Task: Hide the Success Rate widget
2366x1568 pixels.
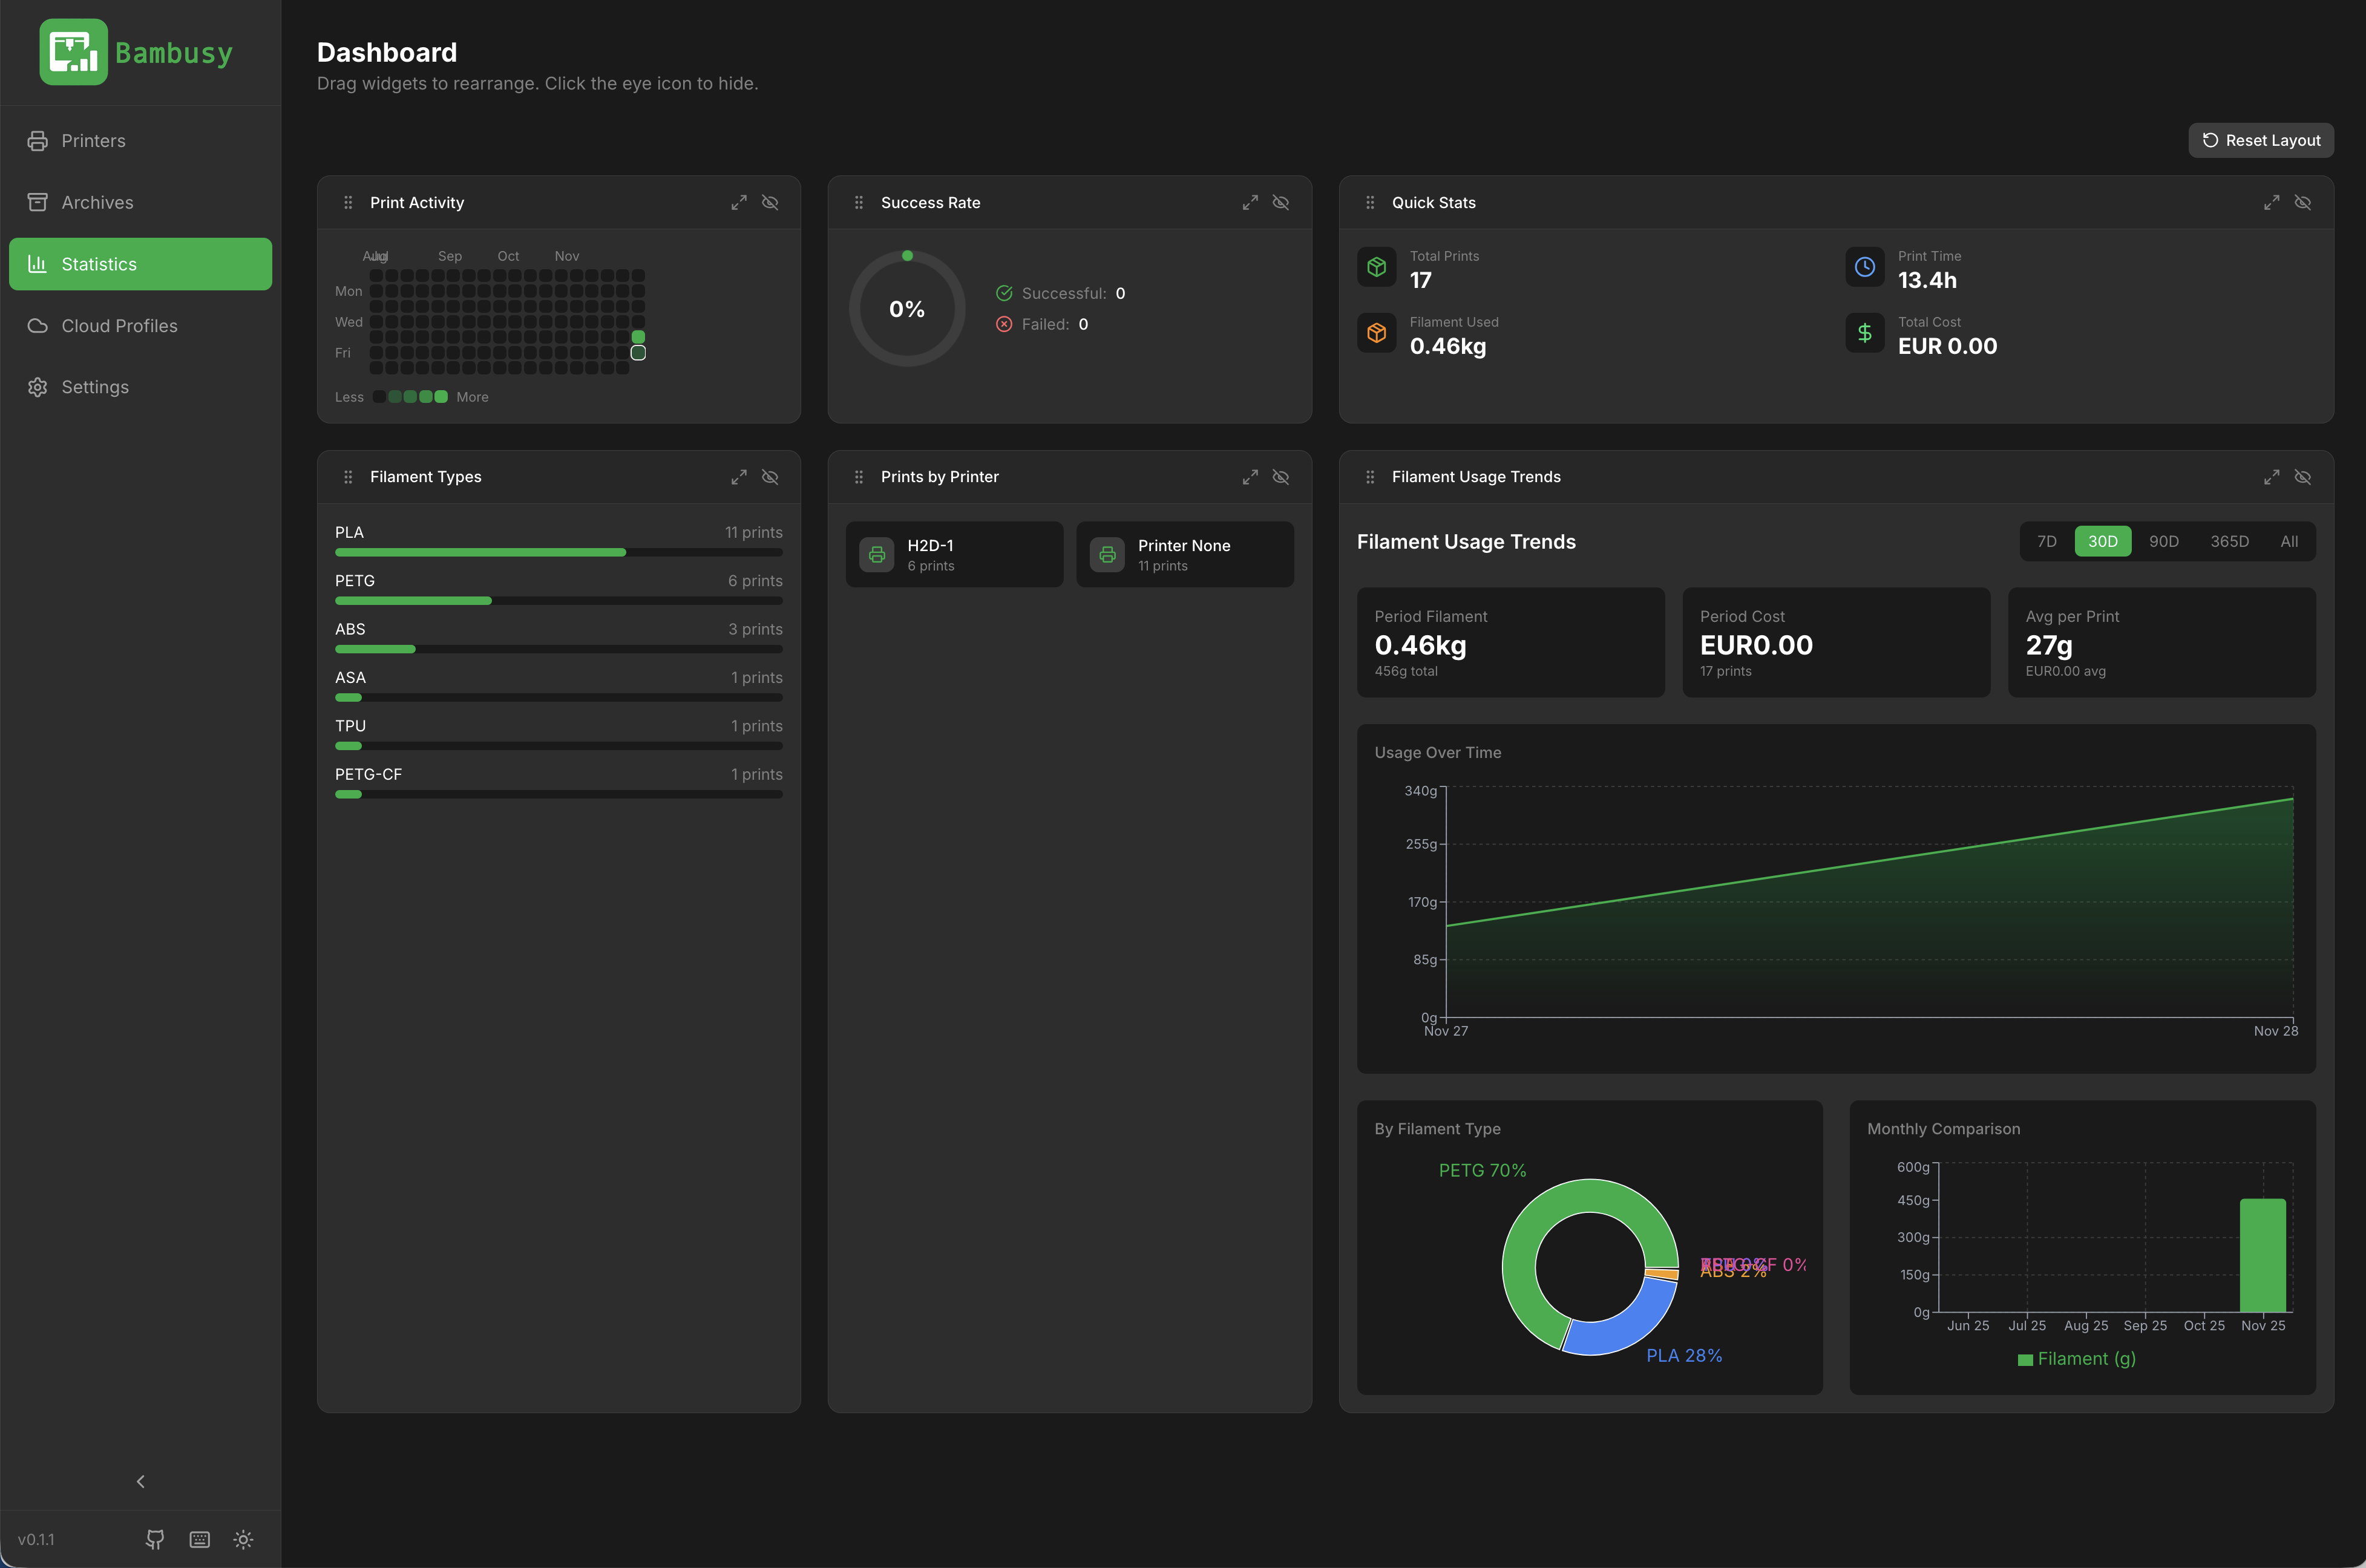Action: click(1281, 202)
